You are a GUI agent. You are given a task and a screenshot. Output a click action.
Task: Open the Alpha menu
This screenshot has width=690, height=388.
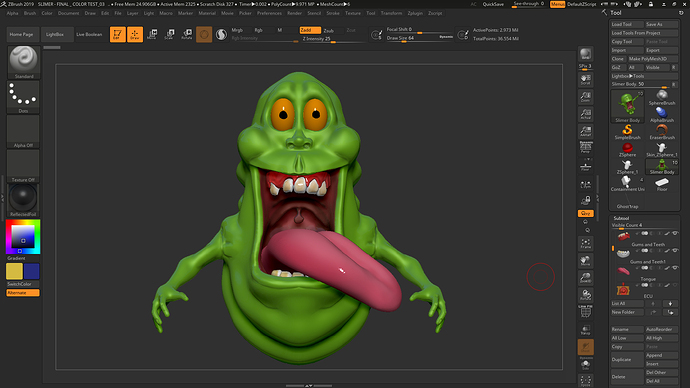12,13
